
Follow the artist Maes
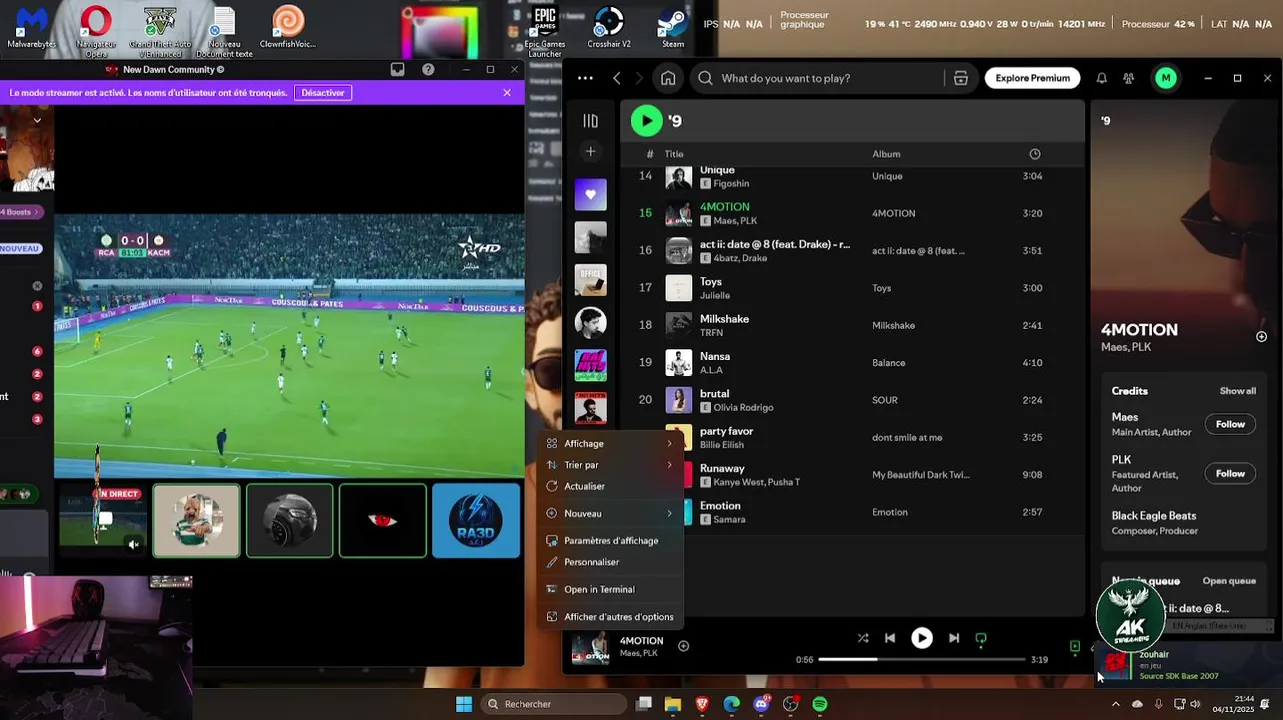point(1230,424)
